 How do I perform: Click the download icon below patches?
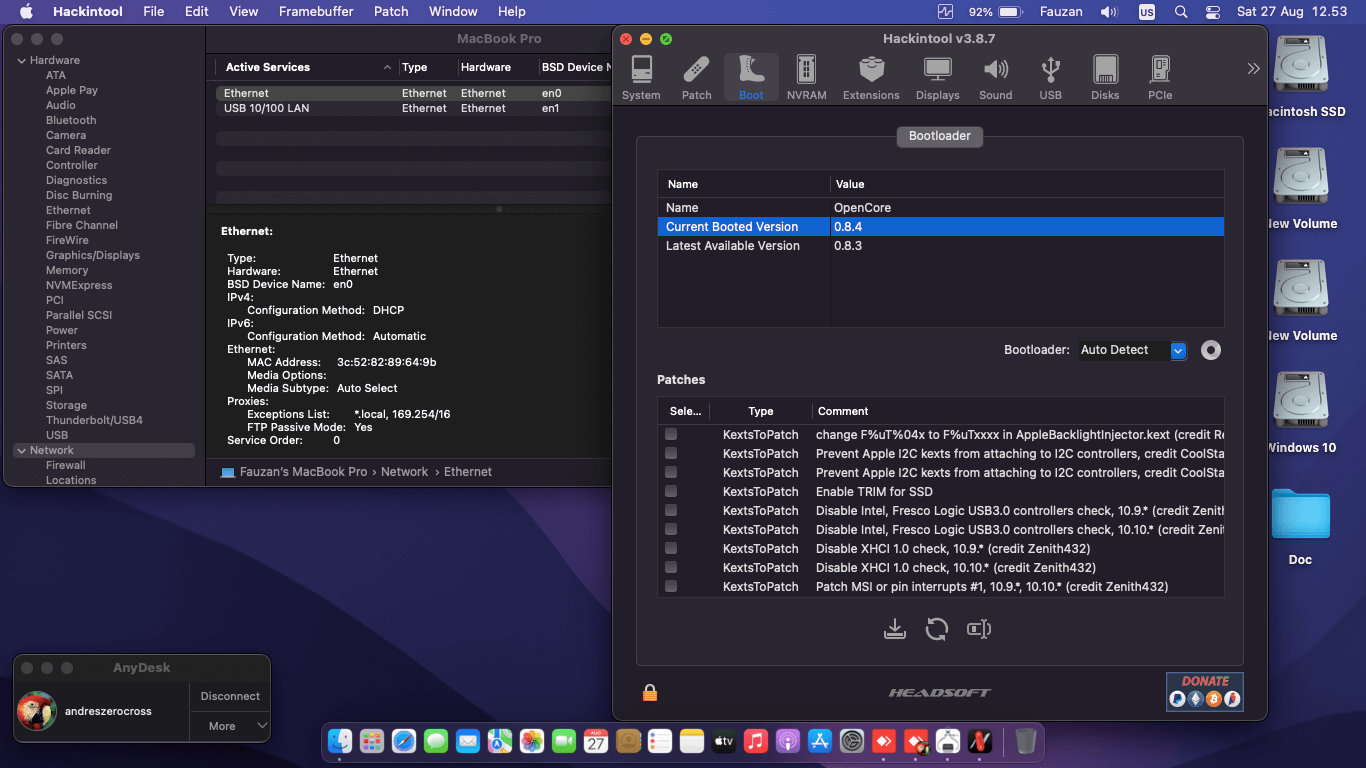point(895,629)
